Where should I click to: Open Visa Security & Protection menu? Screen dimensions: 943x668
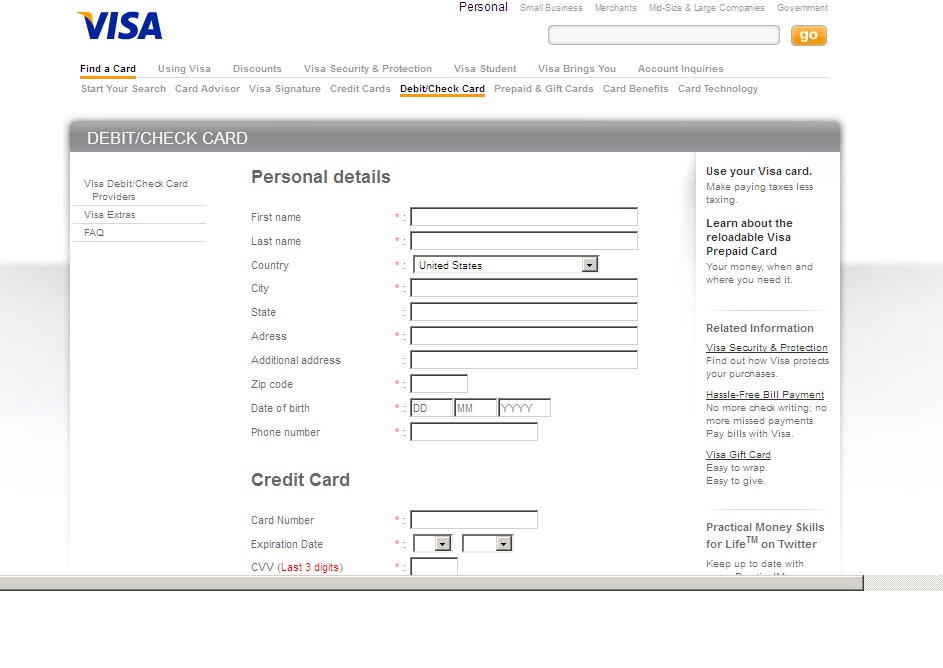[x=367, y=69]
